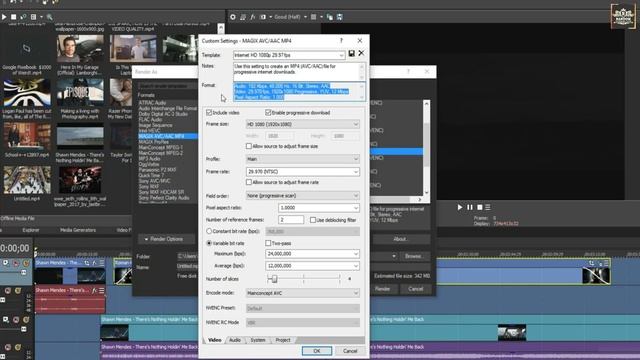The image size is (640, 360).
Task: Select Constant bit rate radio button
Action: pos(209,231)
